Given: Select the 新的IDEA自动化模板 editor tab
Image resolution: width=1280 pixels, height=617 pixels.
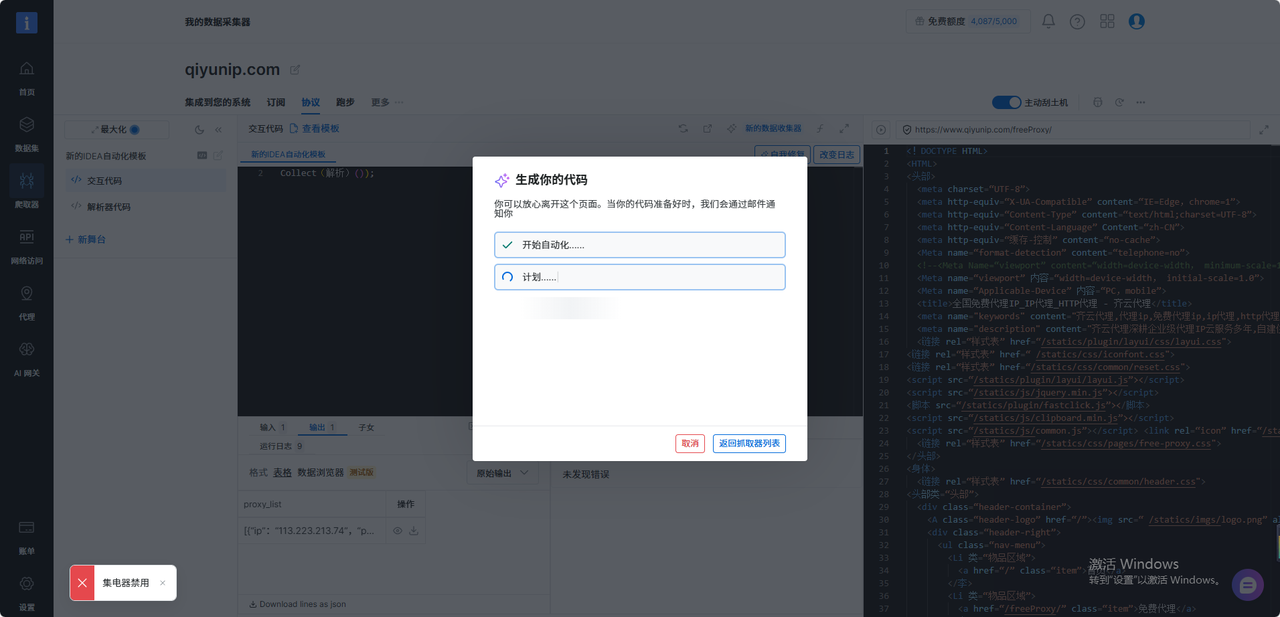Looking at the screenshot, I should click(288, 155).
